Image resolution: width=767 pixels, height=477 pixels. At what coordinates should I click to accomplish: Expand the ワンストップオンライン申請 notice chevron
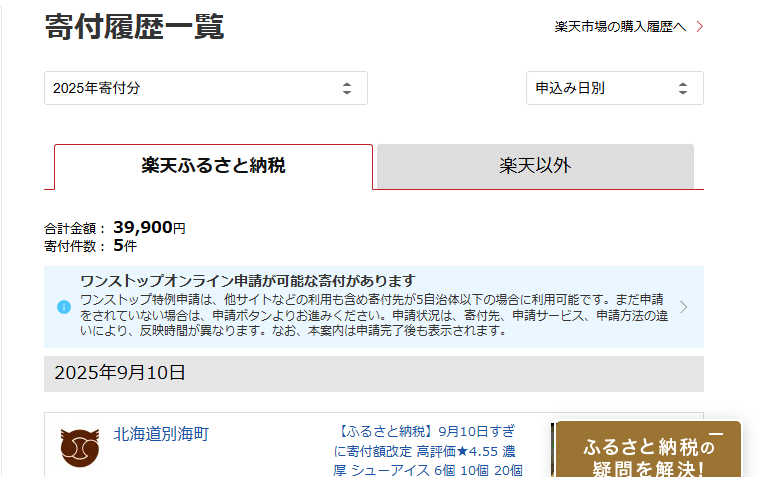[x=684, y=307]
